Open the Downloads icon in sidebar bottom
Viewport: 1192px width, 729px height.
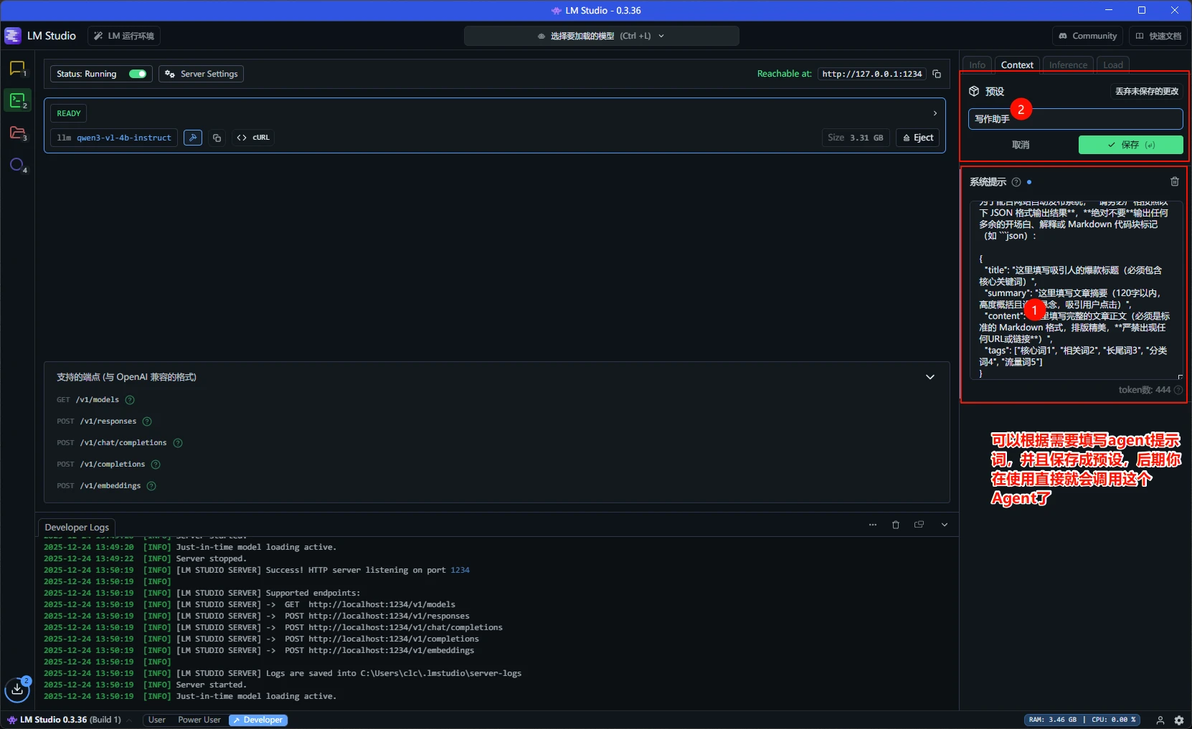coord(17,689)
